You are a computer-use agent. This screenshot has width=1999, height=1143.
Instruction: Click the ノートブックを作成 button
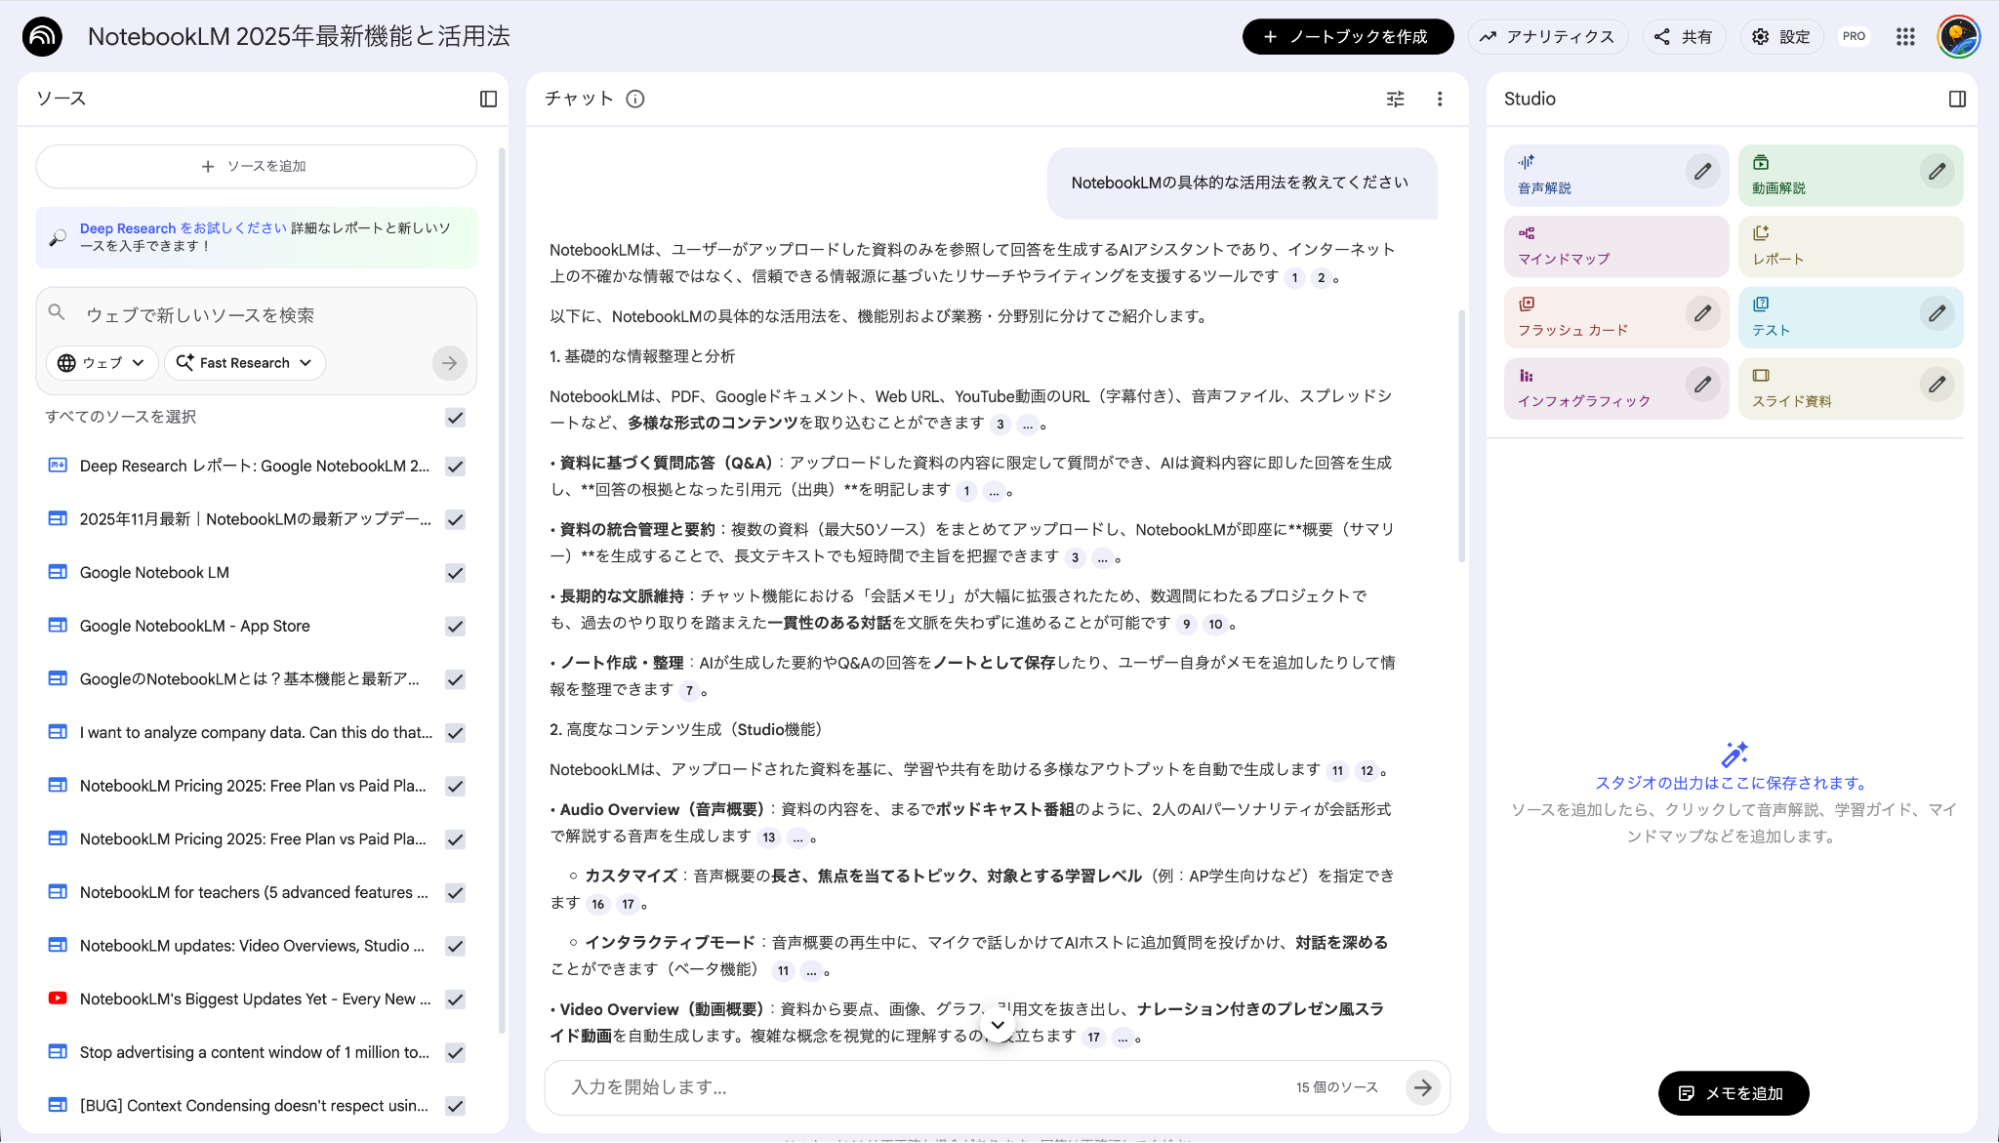click(x=1347, y=36)
